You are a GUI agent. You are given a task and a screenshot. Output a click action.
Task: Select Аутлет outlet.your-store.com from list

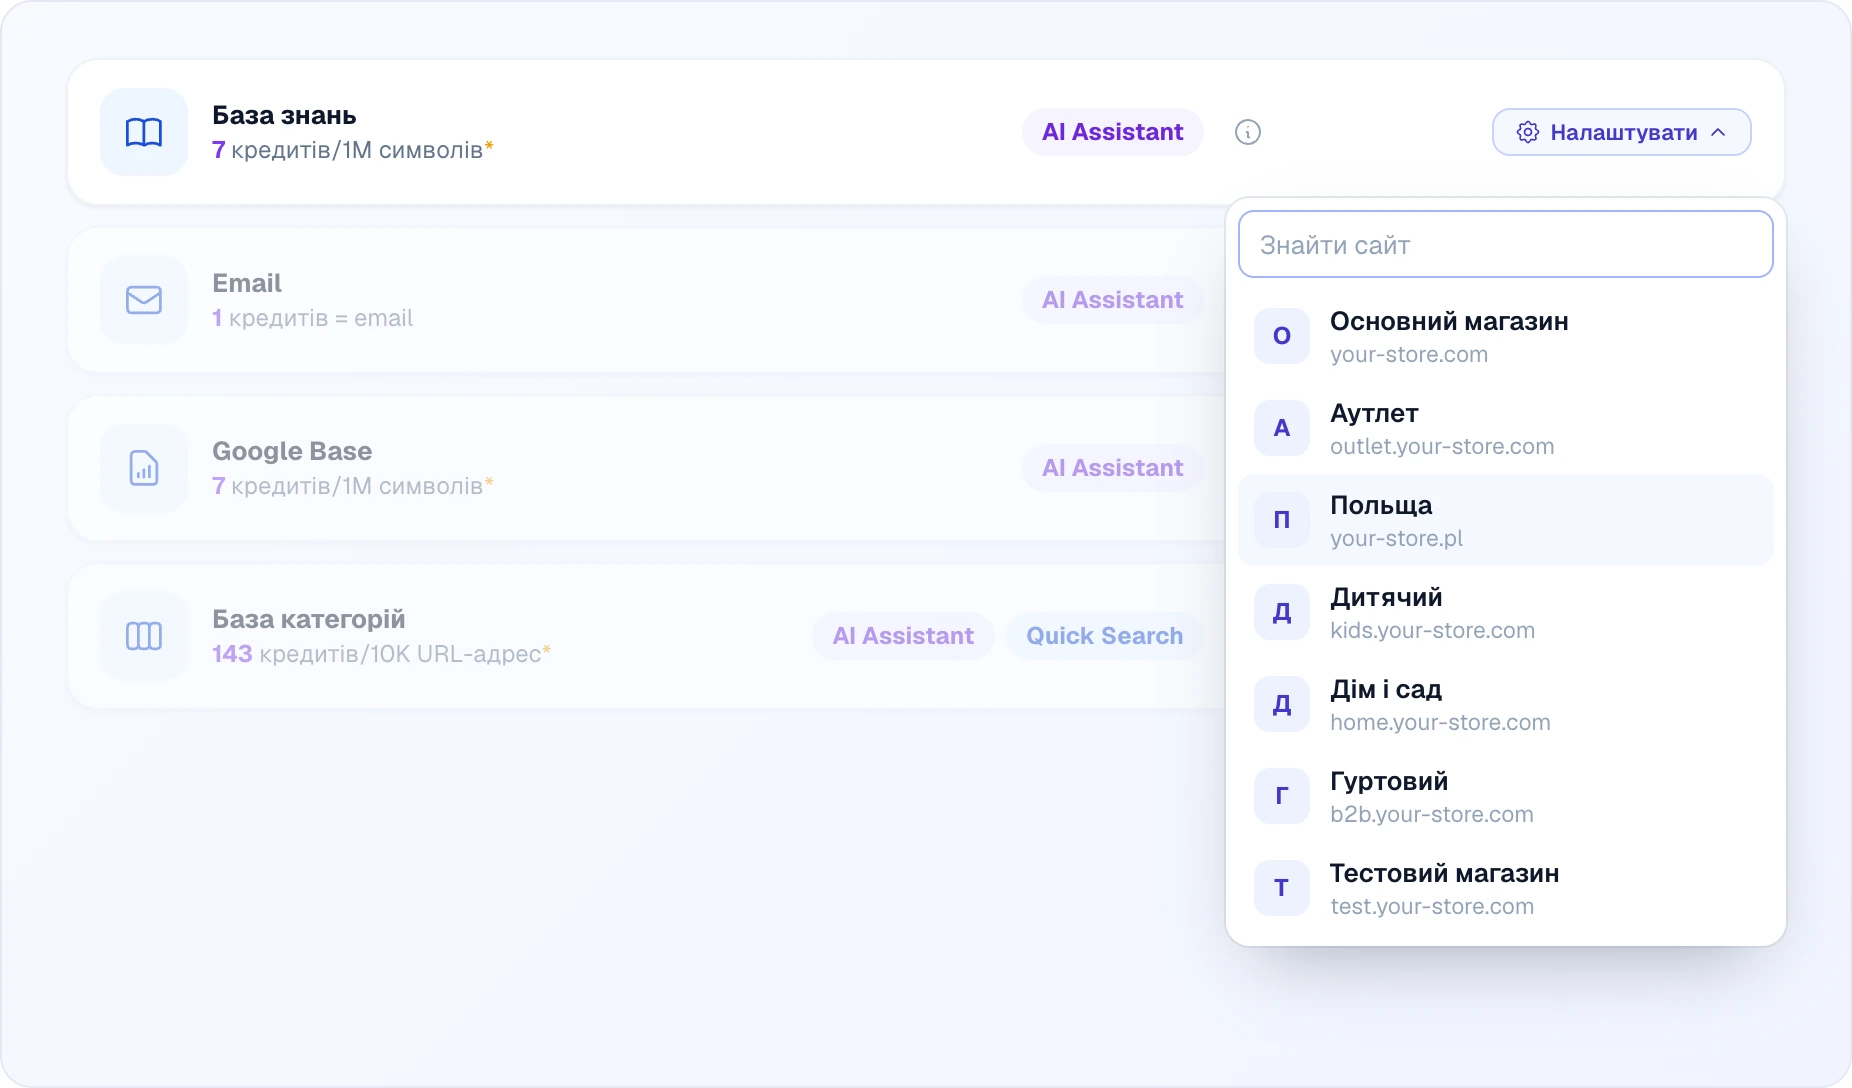1506,428
